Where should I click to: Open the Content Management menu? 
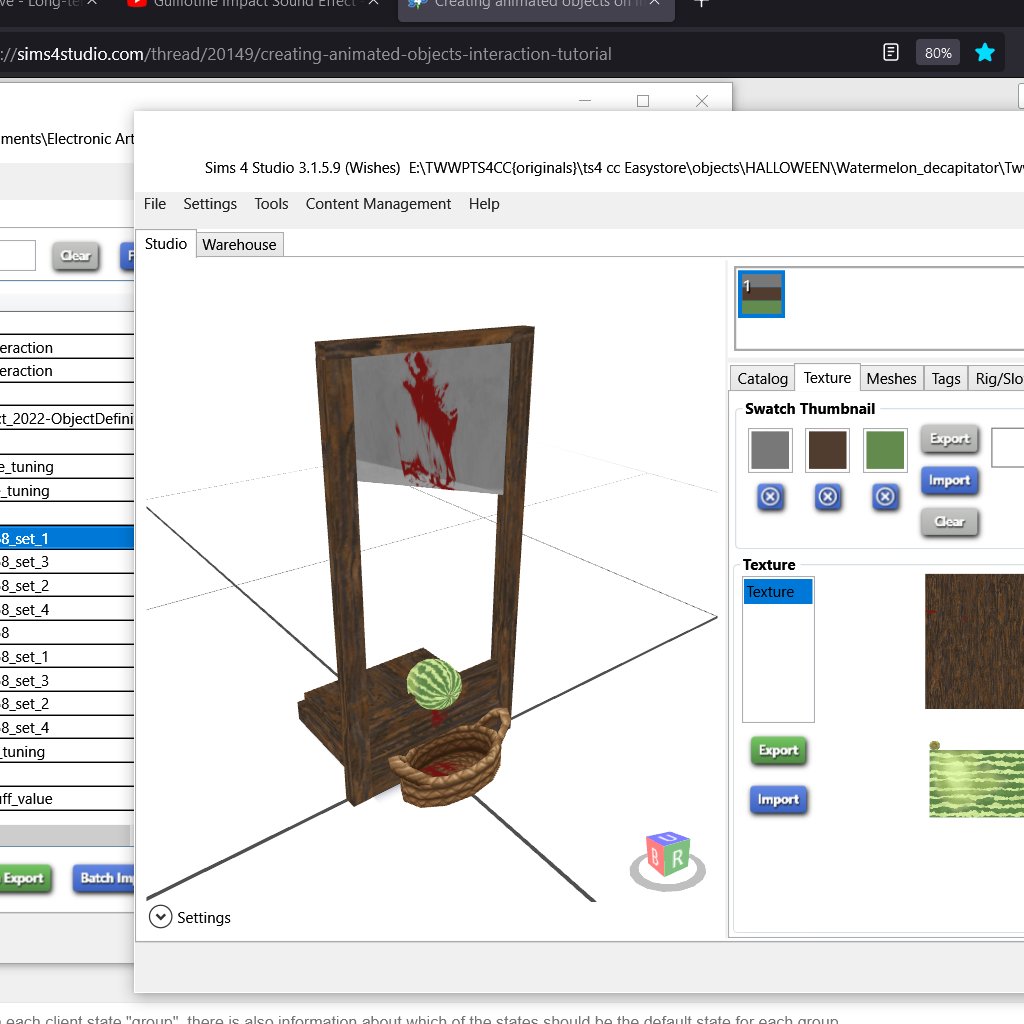[x=378, y=204]
